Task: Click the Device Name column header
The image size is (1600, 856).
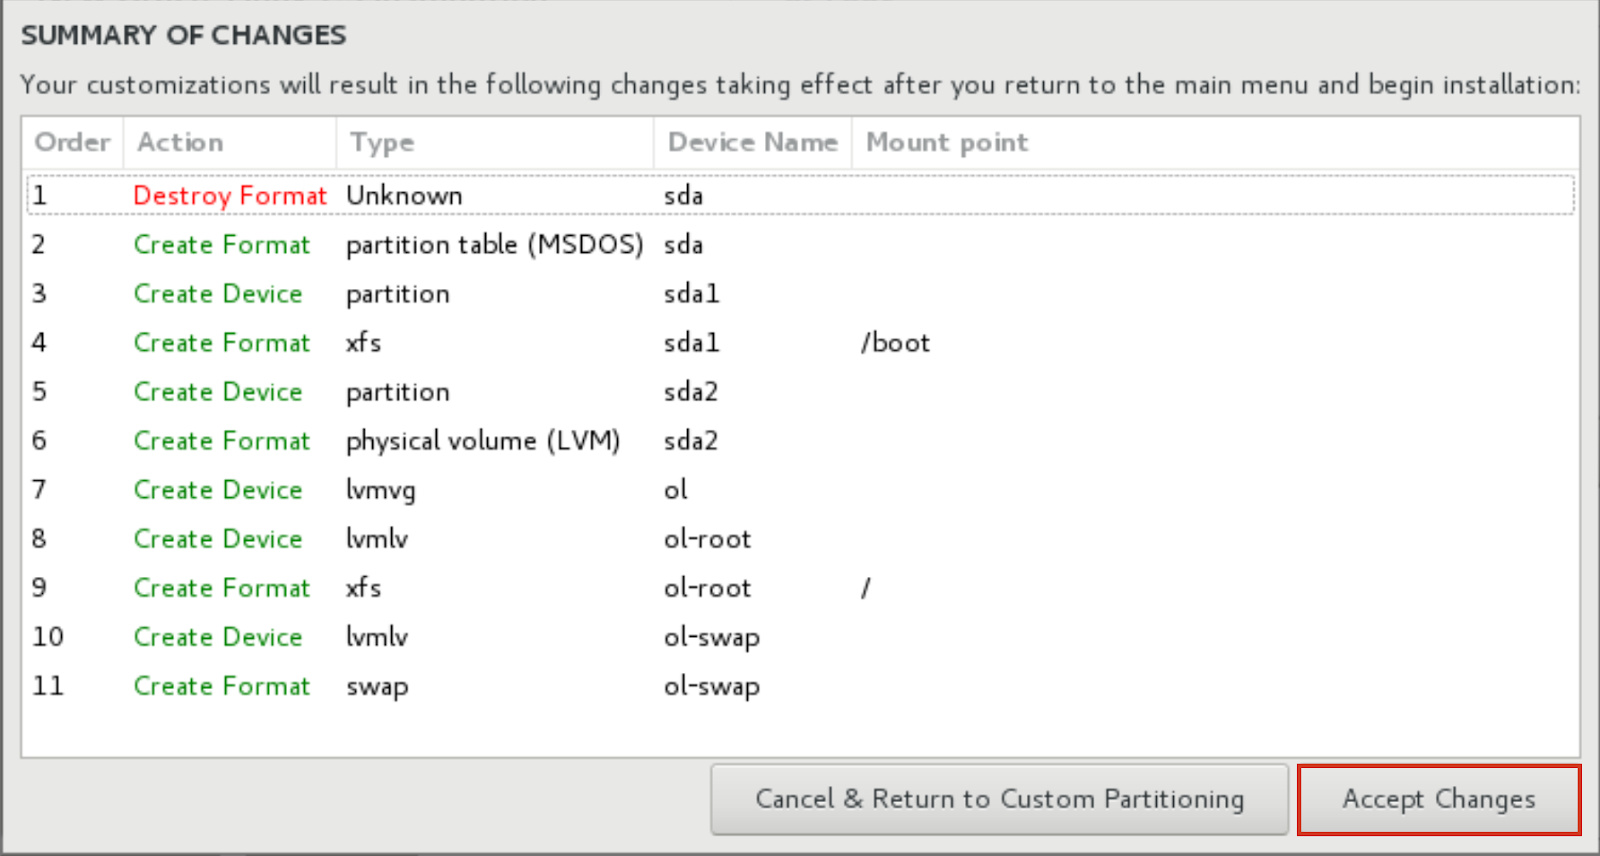Action: [x=753, y=143]
